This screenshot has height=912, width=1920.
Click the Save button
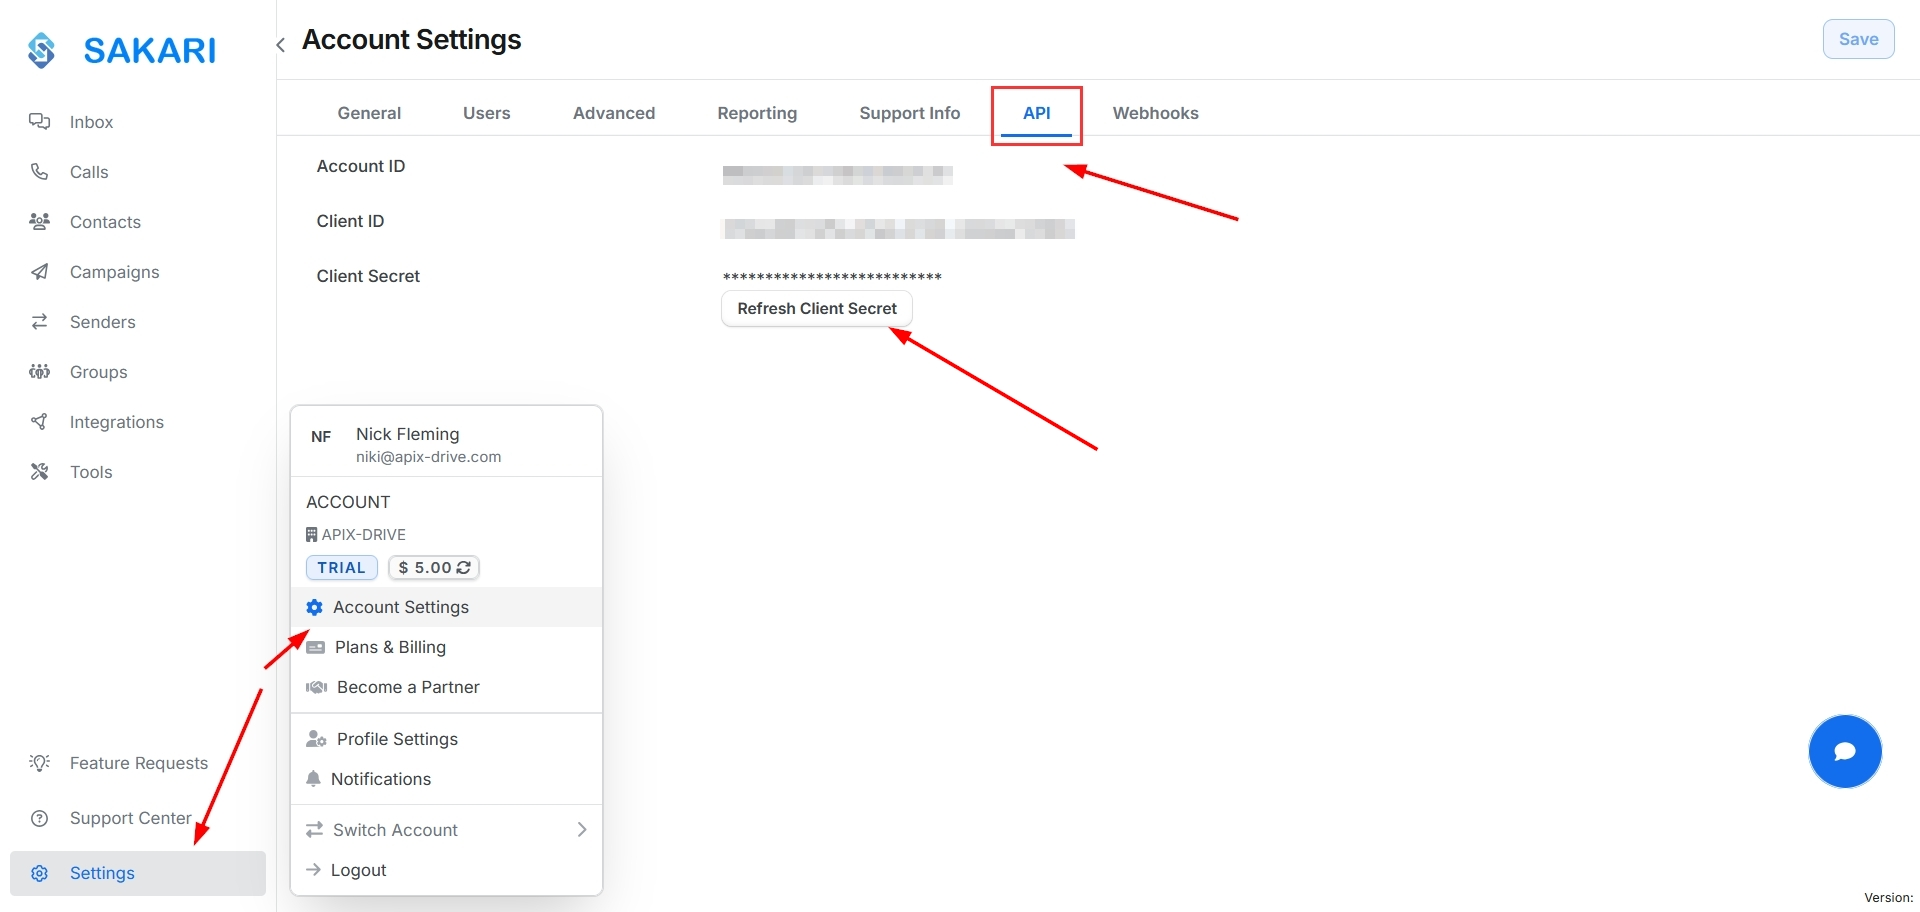point(1858,39)
